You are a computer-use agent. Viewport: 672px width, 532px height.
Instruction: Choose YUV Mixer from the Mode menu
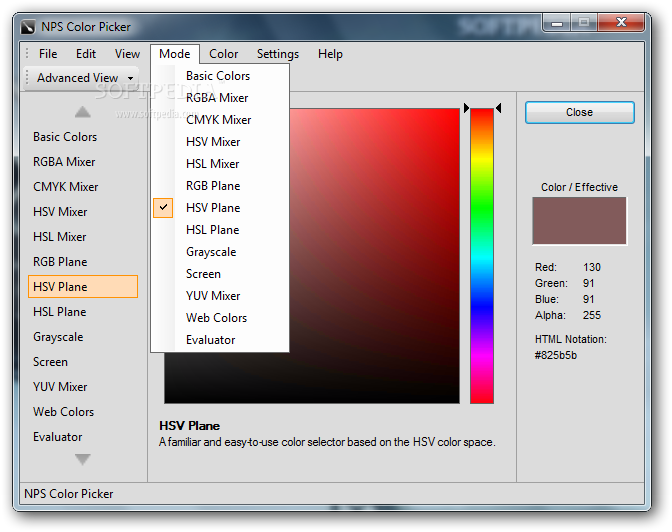coord(220,296)
